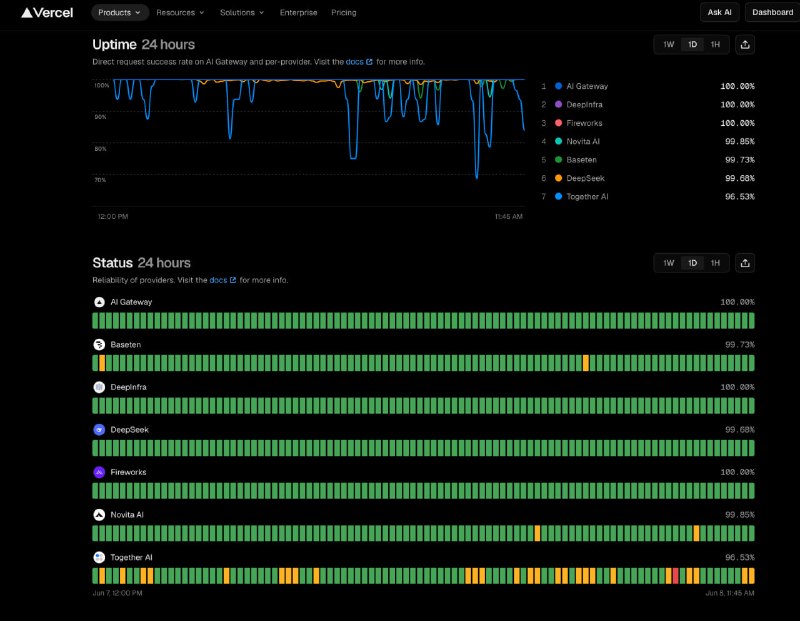Click Fireworks red legend dot

(558, 123)
